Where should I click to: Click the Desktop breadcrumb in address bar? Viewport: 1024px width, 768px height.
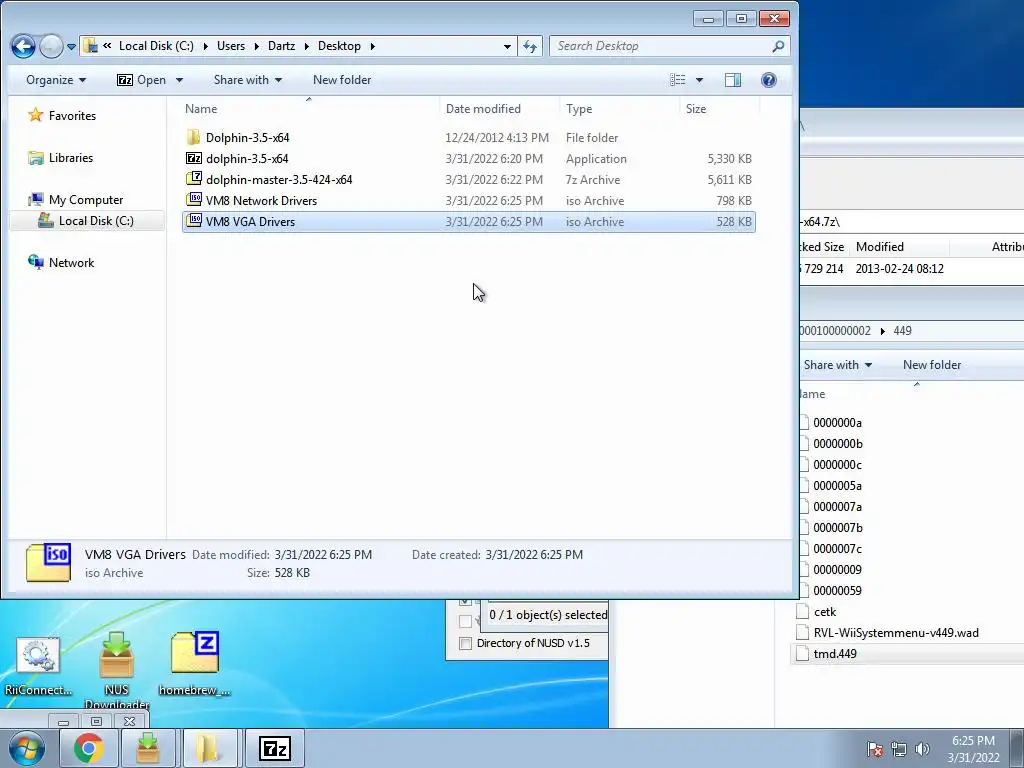pyautogui.click(x=339, y=46)
